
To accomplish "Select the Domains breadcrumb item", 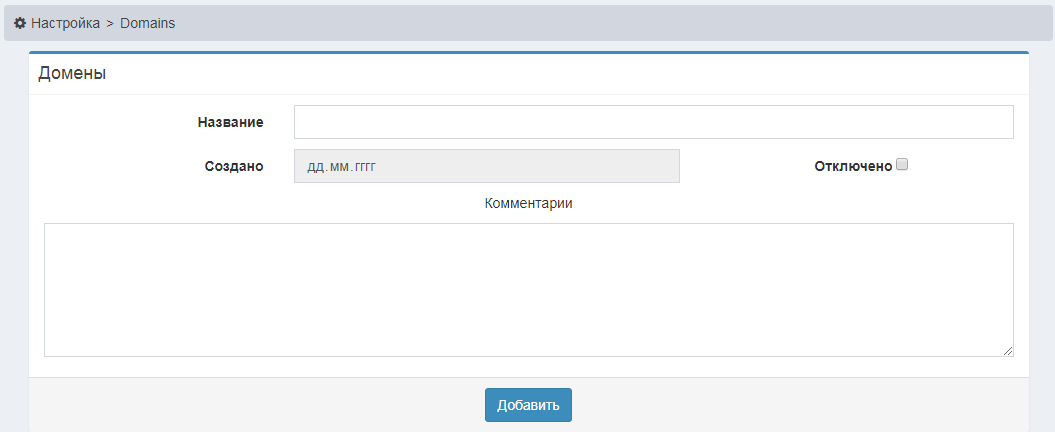I will (147, 22).
